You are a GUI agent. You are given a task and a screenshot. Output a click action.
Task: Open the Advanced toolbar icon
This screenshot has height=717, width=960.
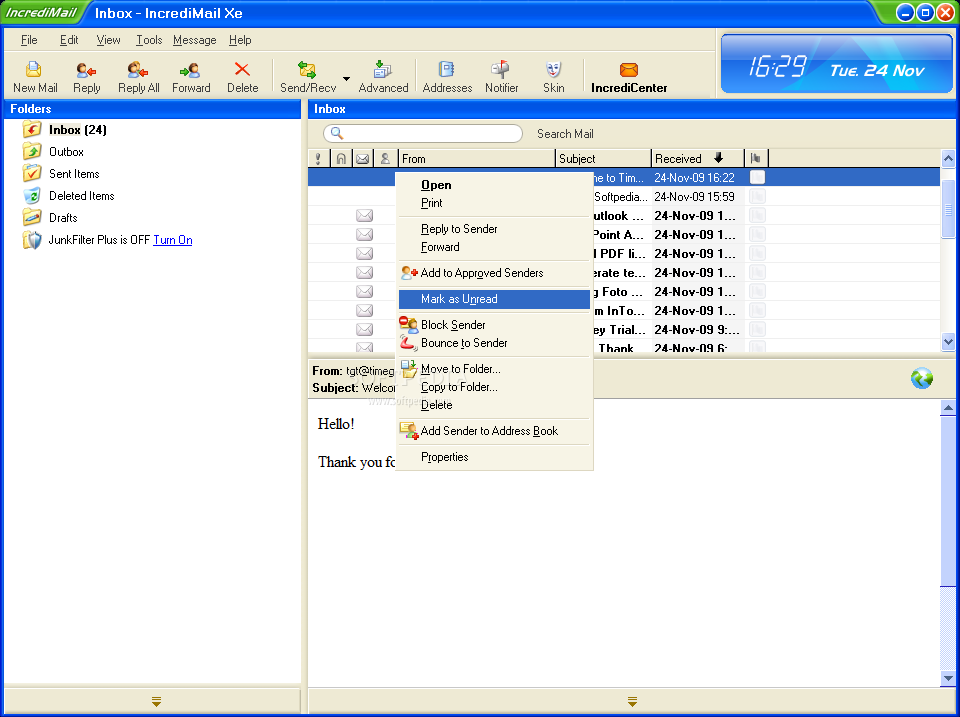[x=383, y=70]
